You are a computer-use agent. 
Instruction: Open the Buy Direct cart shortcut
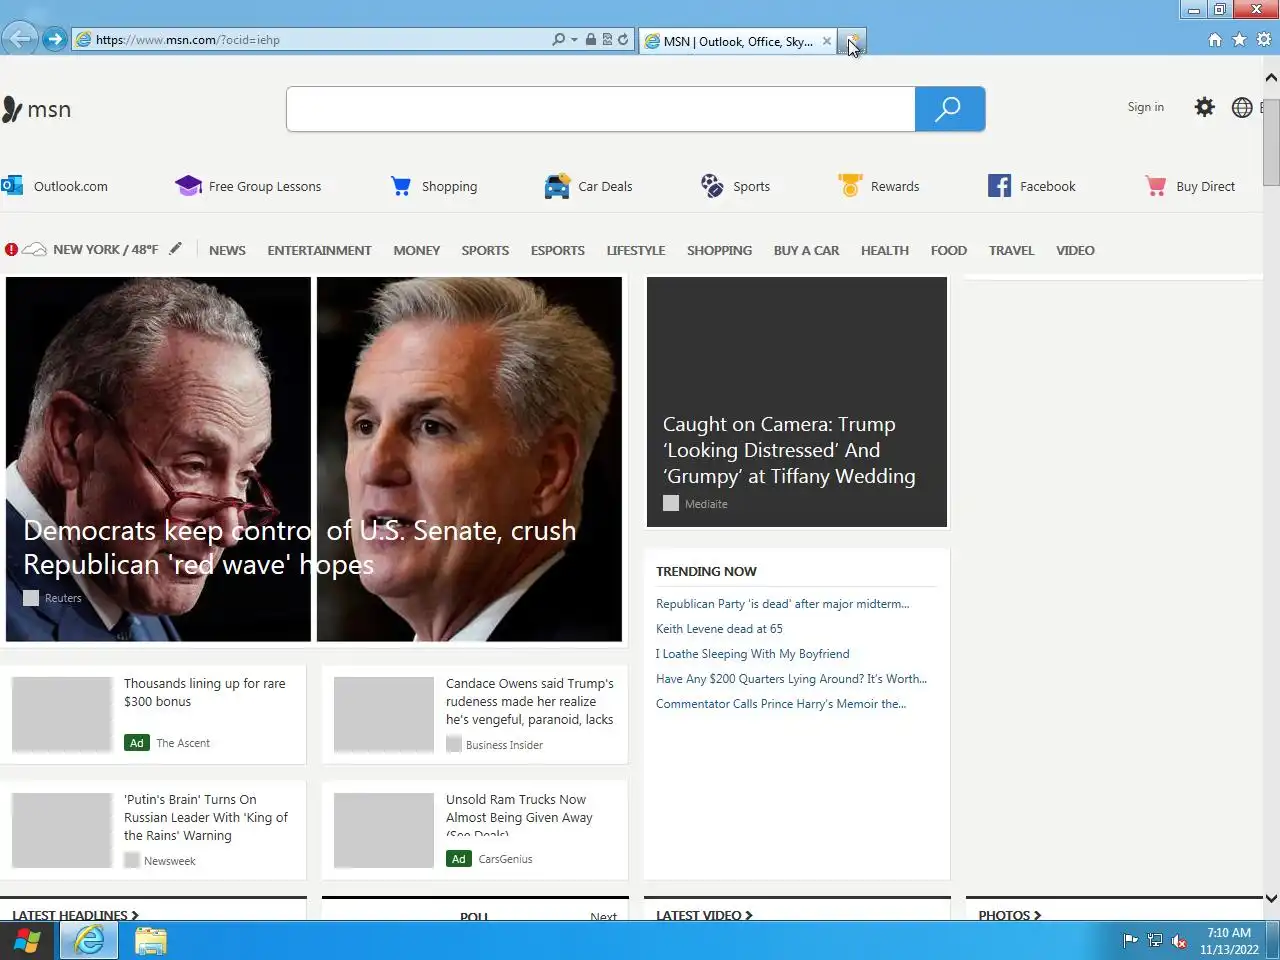[1190, 186]
